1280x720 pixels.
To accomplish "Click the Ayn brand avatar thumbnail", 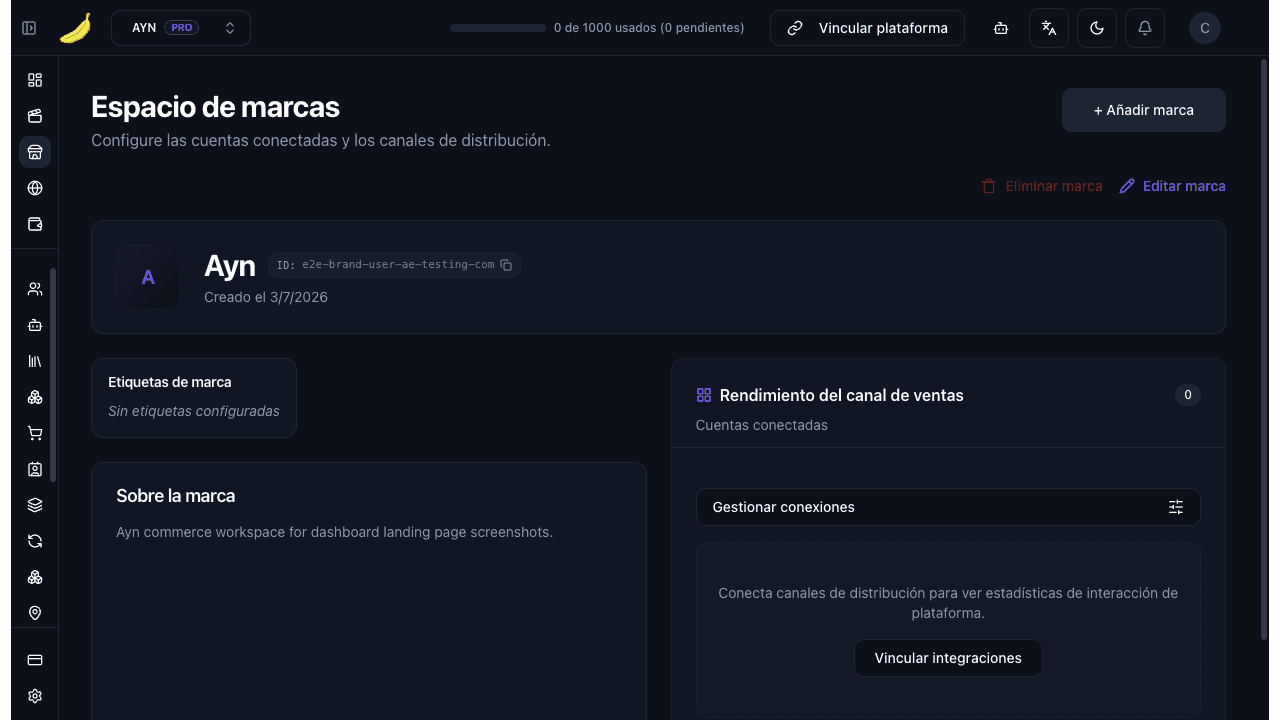I will point(148,277).
